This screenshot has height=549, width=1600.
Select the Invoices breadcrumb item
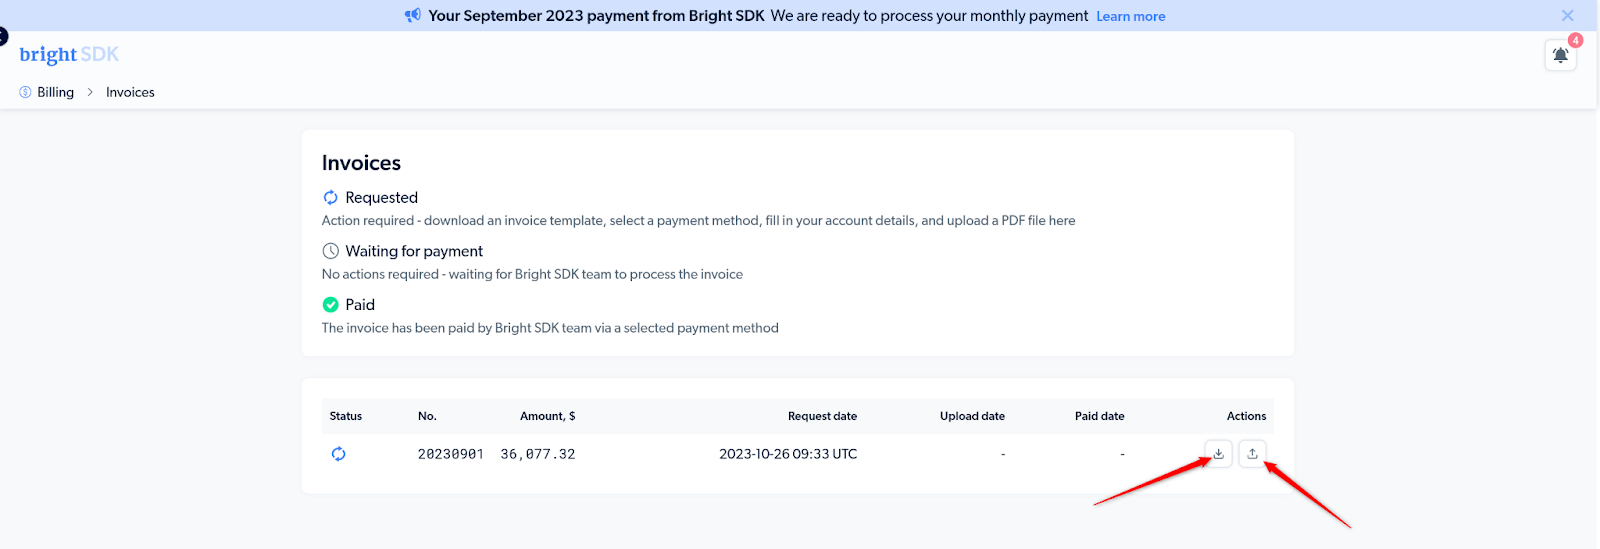click(x=130, y=92)
